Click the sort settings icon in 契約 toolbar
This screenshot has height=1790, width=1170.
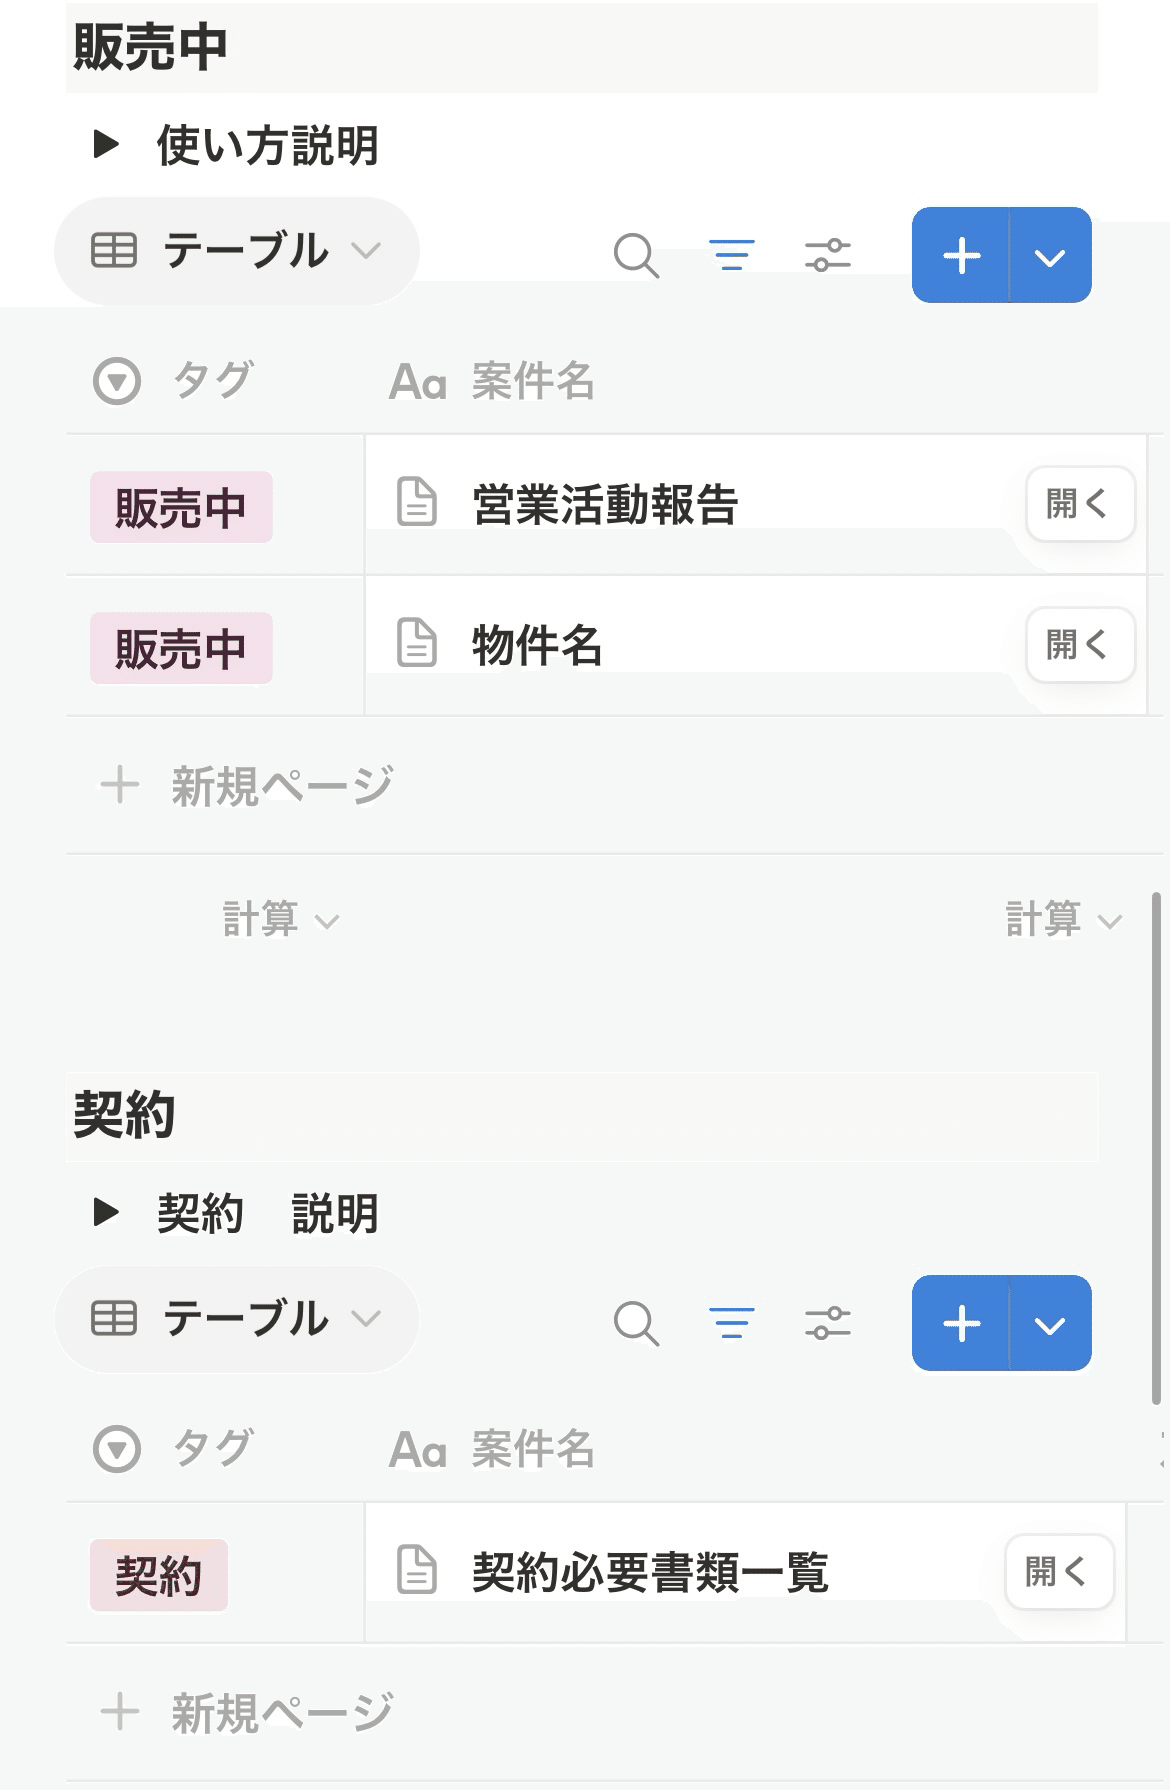[x=827, y=1325]
